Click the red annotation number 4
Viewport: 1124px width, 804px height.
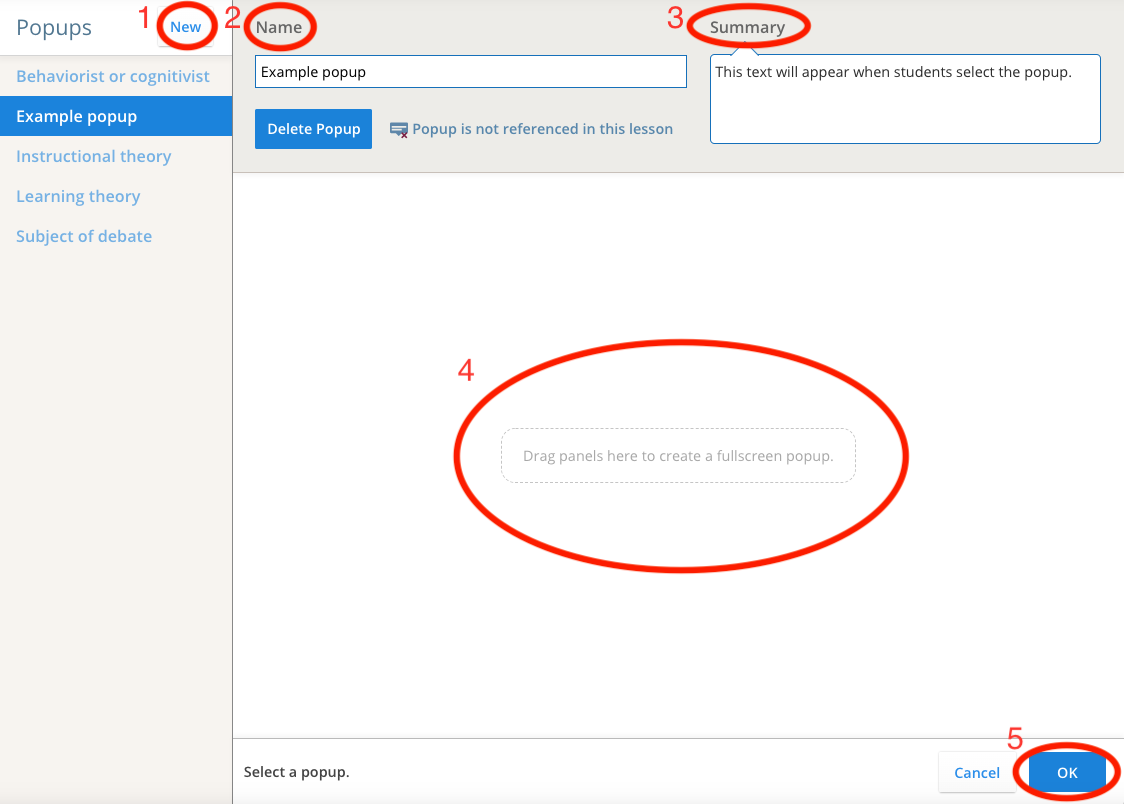tap(465, 370)
